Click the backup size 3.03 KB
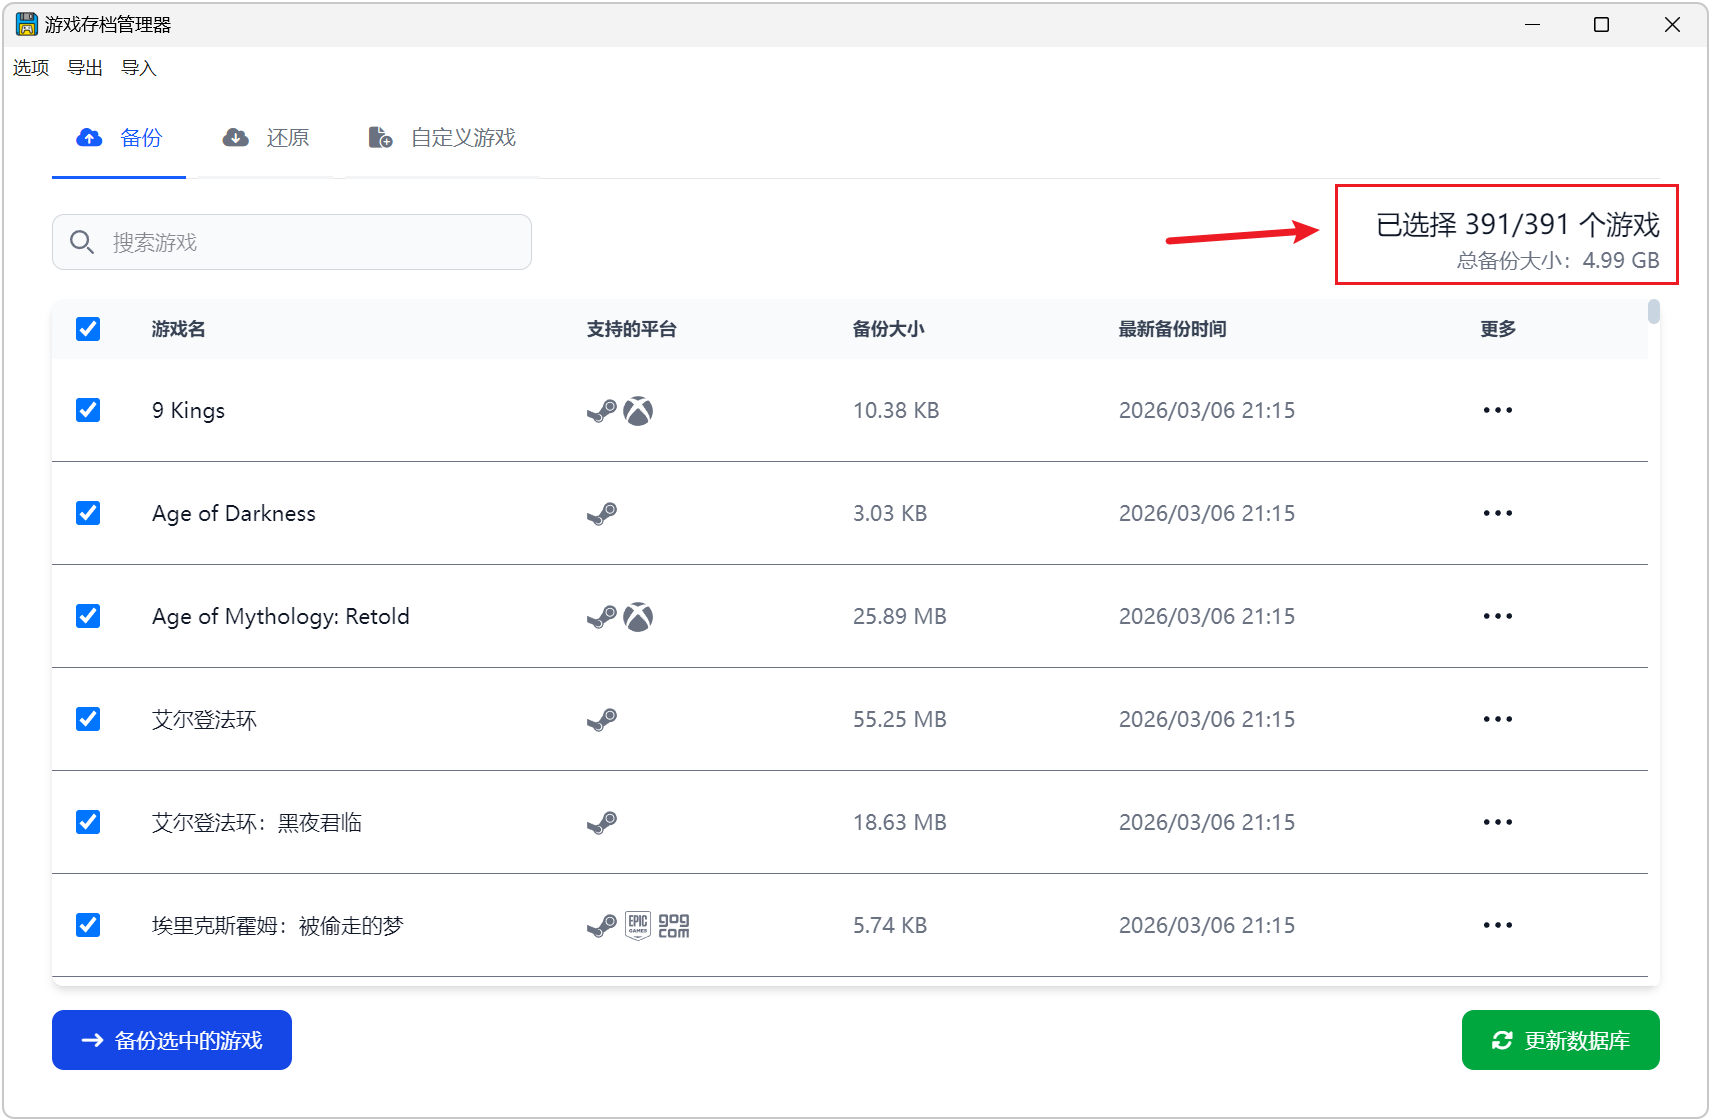Viewport: 1710px width, 1120px height. (890, 513)
